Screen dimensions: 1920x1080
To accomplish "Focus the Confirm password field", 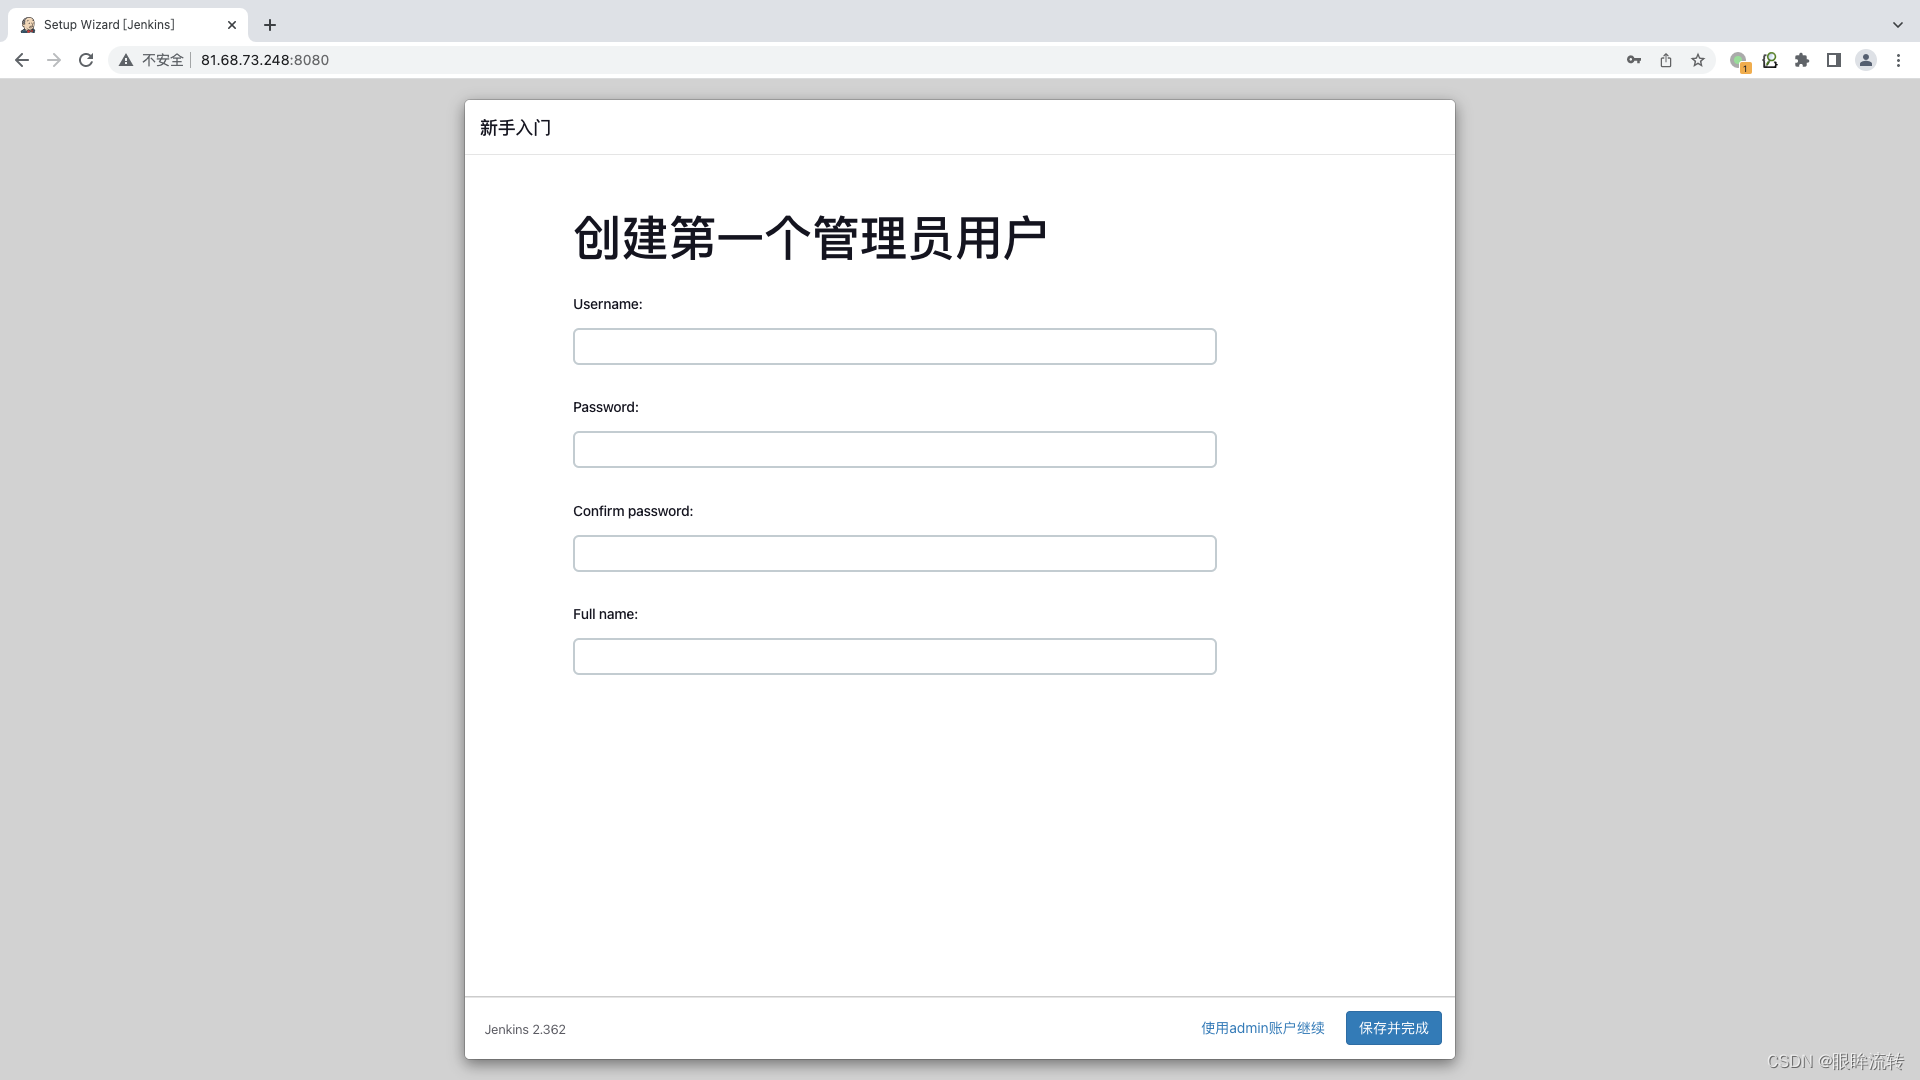I will (895, 554).
